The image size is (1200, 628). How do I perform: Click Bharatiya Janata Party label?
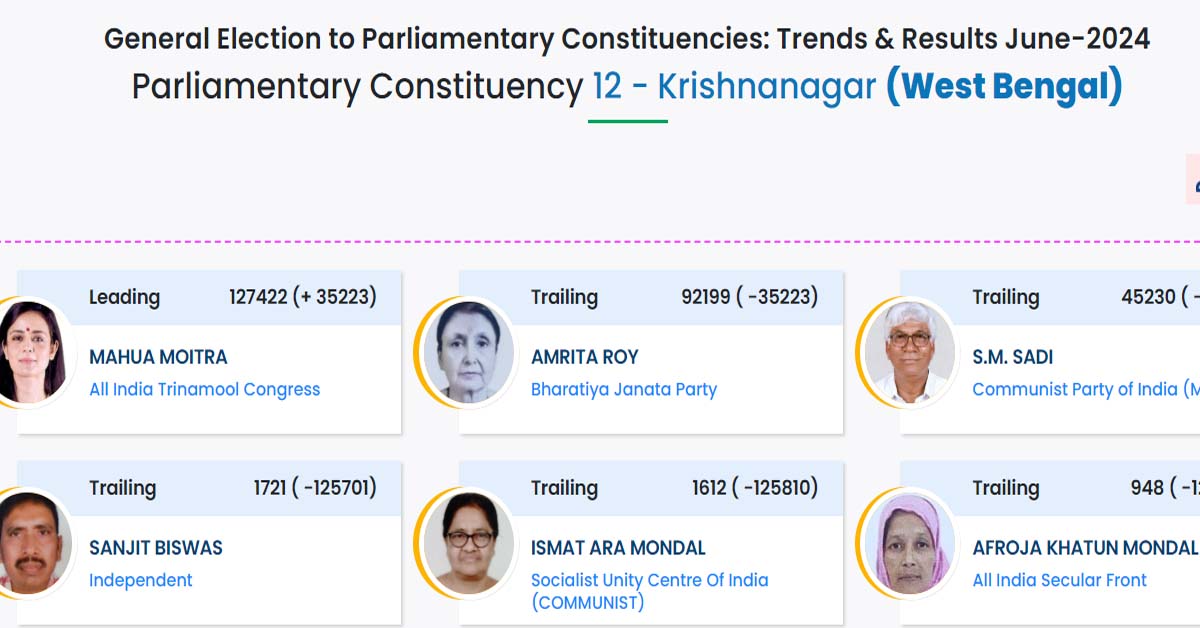(x=624, y=389)
